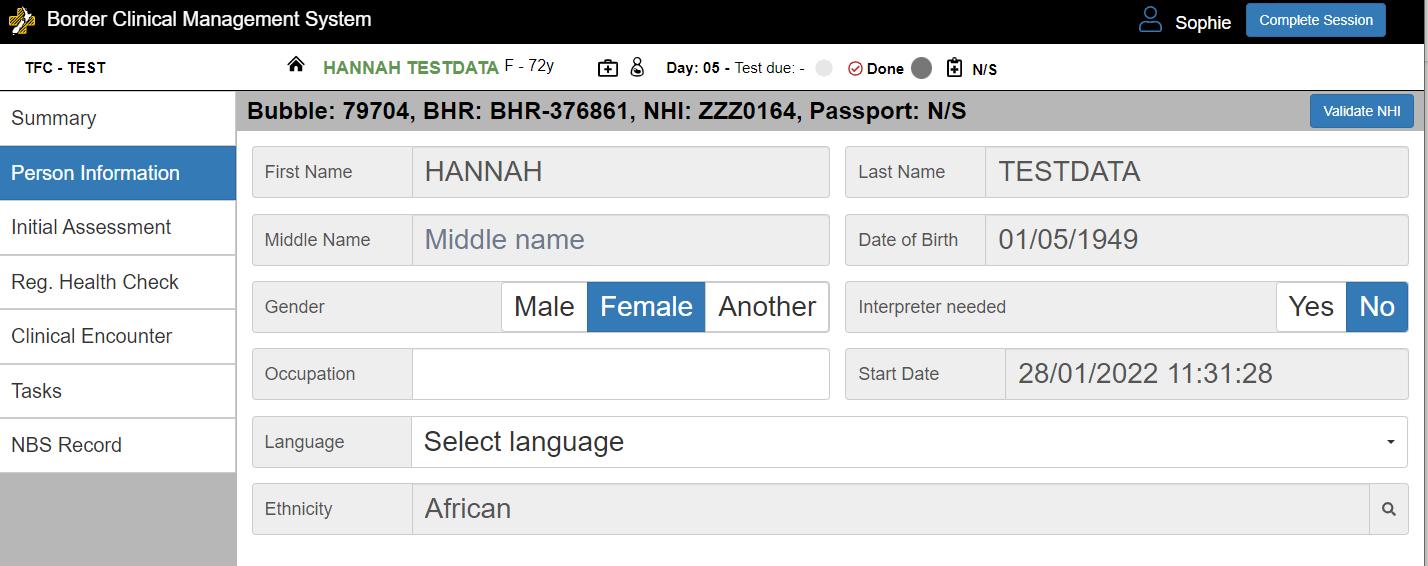Image resolution: width=1428 pixels, height=566 pixels.
Task: Click the medical kit icon in header
Action: coord(608,68)
